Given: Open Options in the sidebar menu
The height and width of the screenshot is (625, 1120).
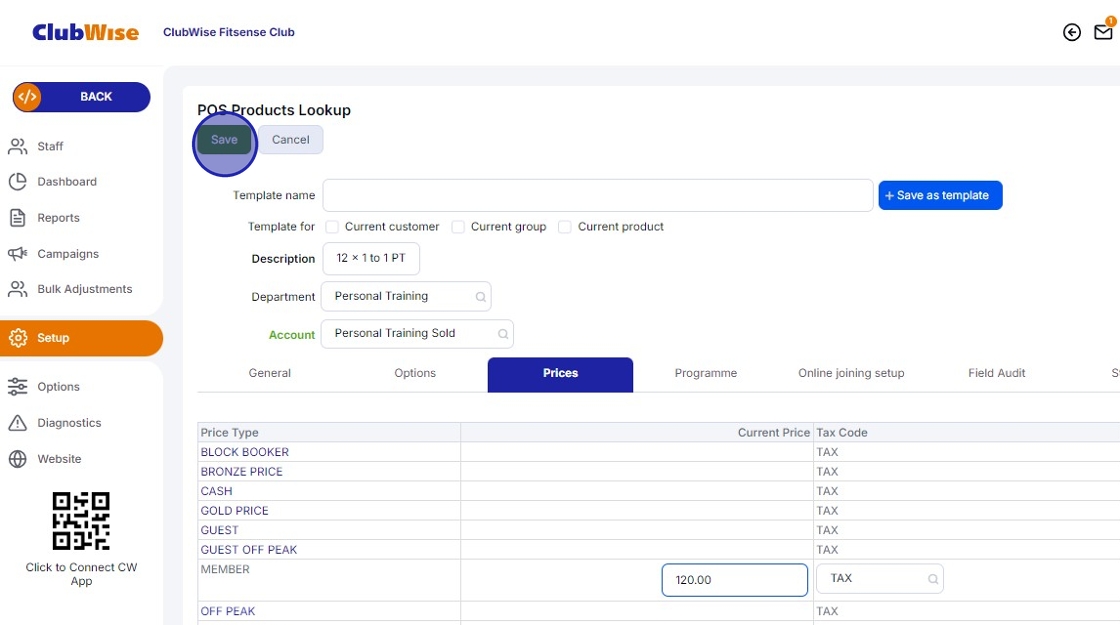Looking at the screenshot, I should [x=59, y=386].
